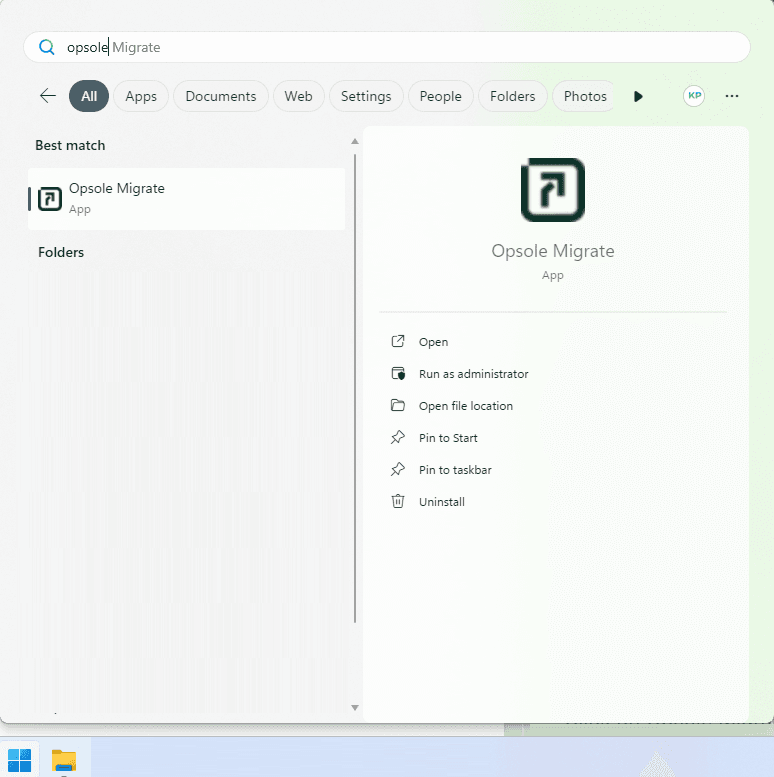Choose Pin to Start
The image size is (774, 777).
point(448,438)
